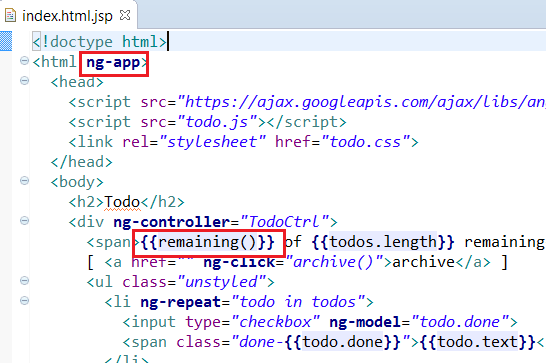Screen dimensions: 546x363
Task: Click the blue marker beside the doctype line
Action: pyautogui.click(x=6, y=41)
